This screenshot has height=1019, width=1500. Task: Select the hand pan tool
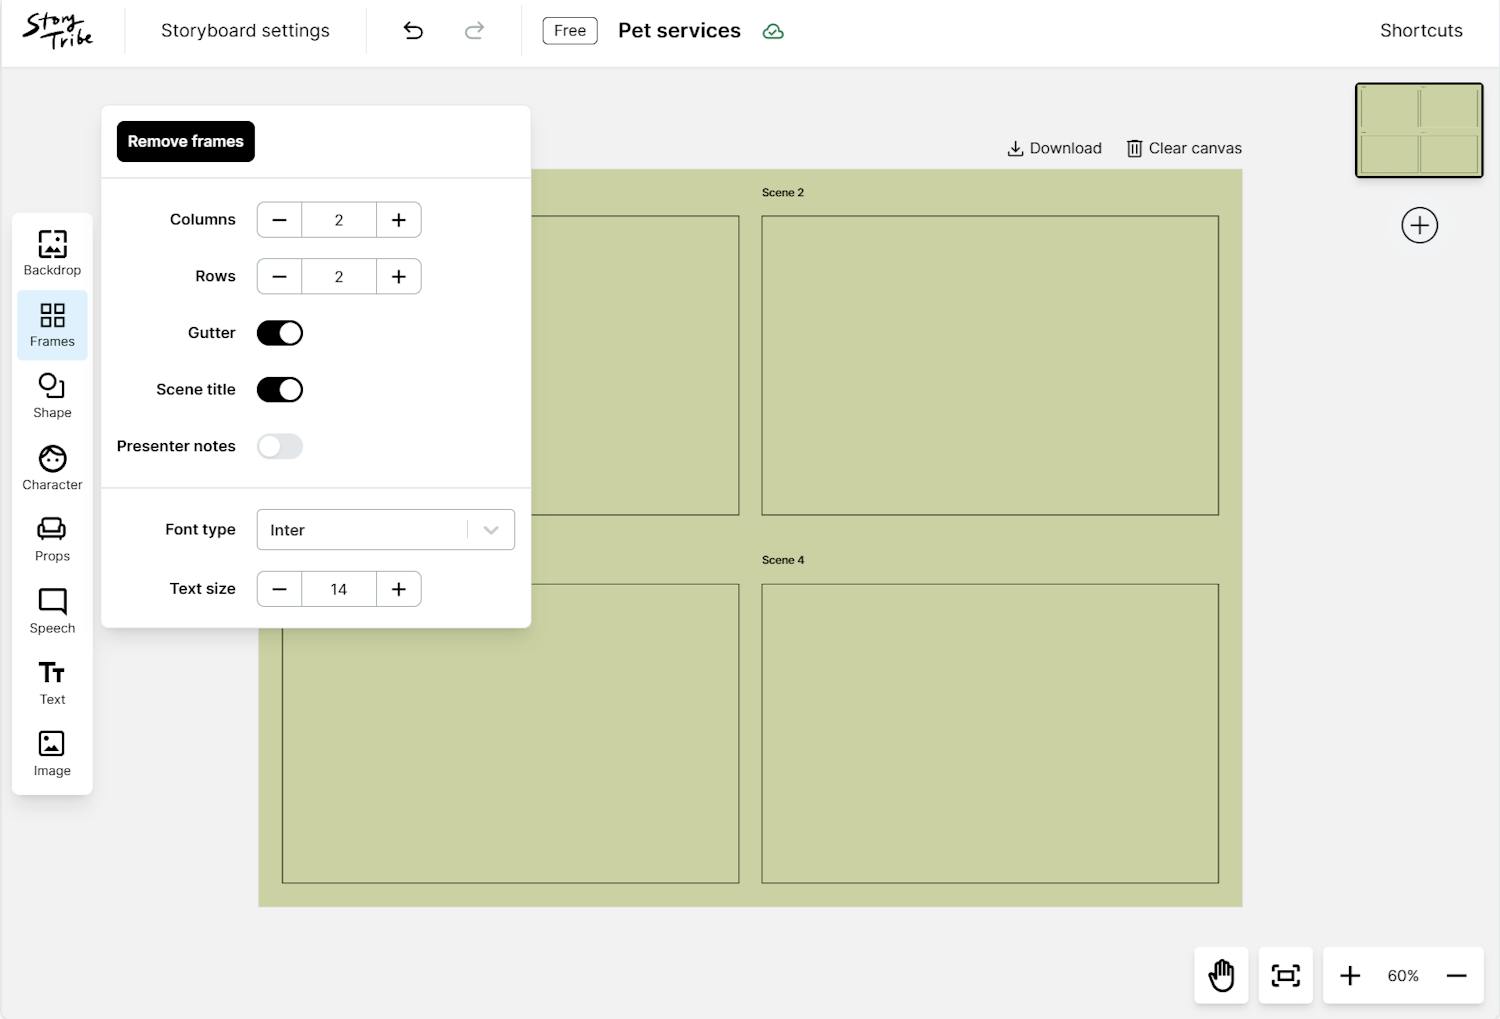click(1221, 975)
